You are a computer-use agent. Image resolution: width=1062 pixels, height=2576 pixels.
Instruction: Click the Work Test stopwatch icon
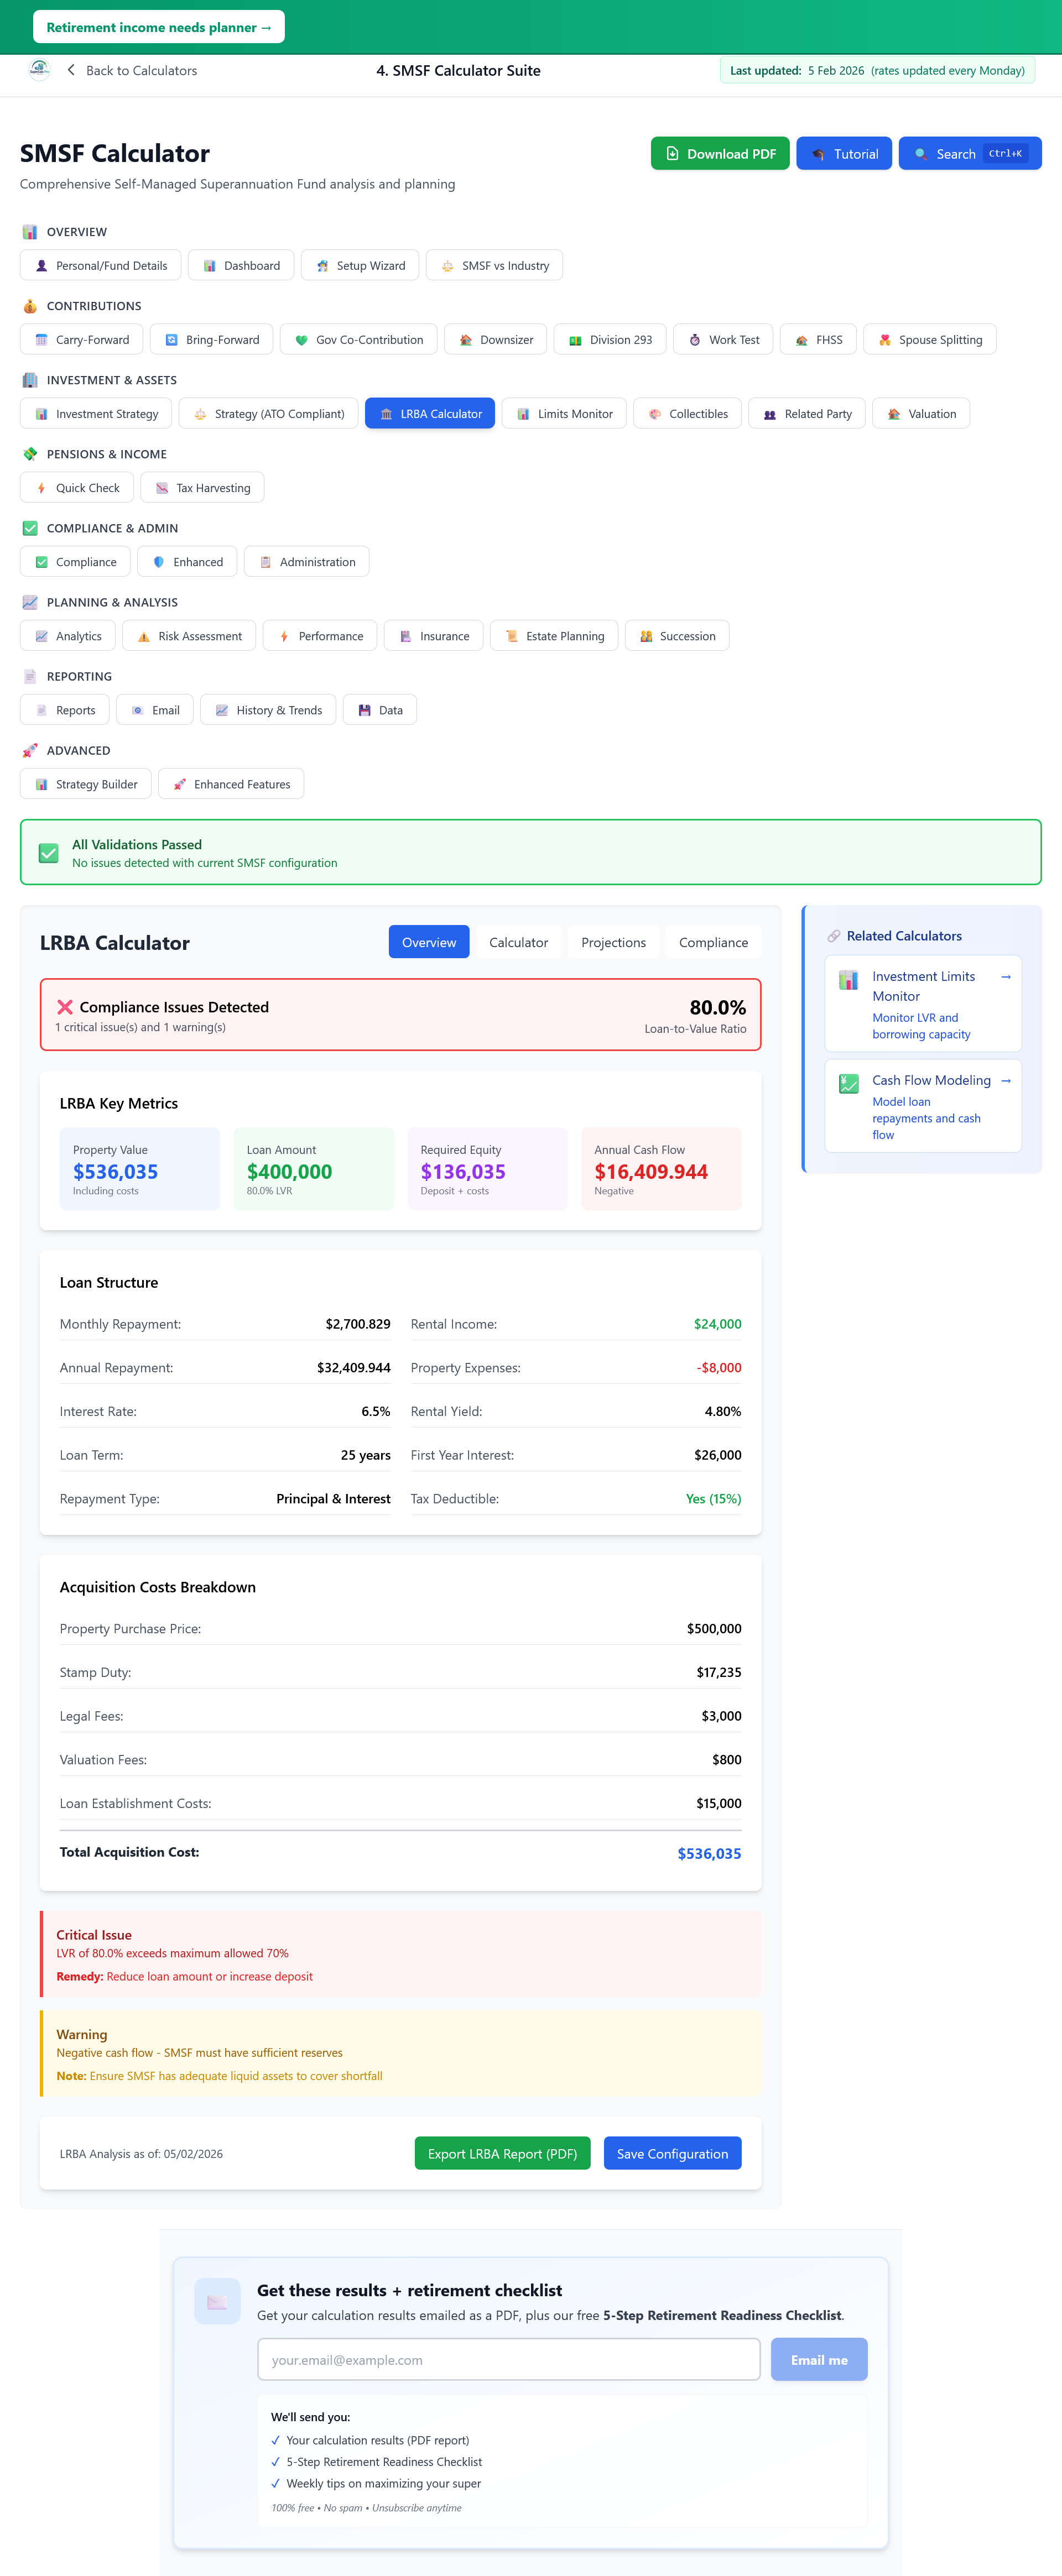tap(694, 340)
